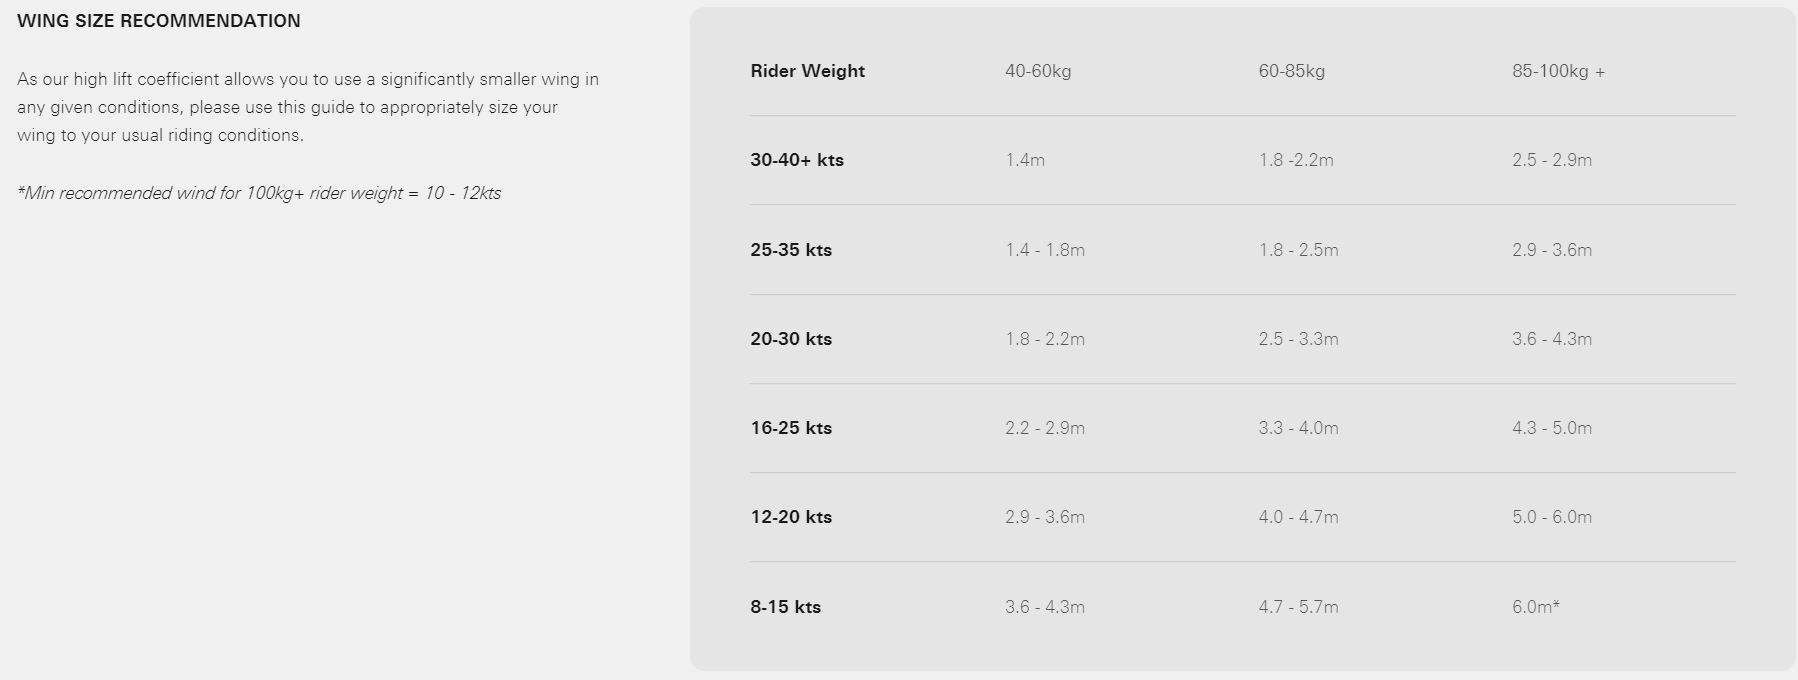
Task: Click the 2.2 - 2.9m cell
Action: [x=1044, y=428]
